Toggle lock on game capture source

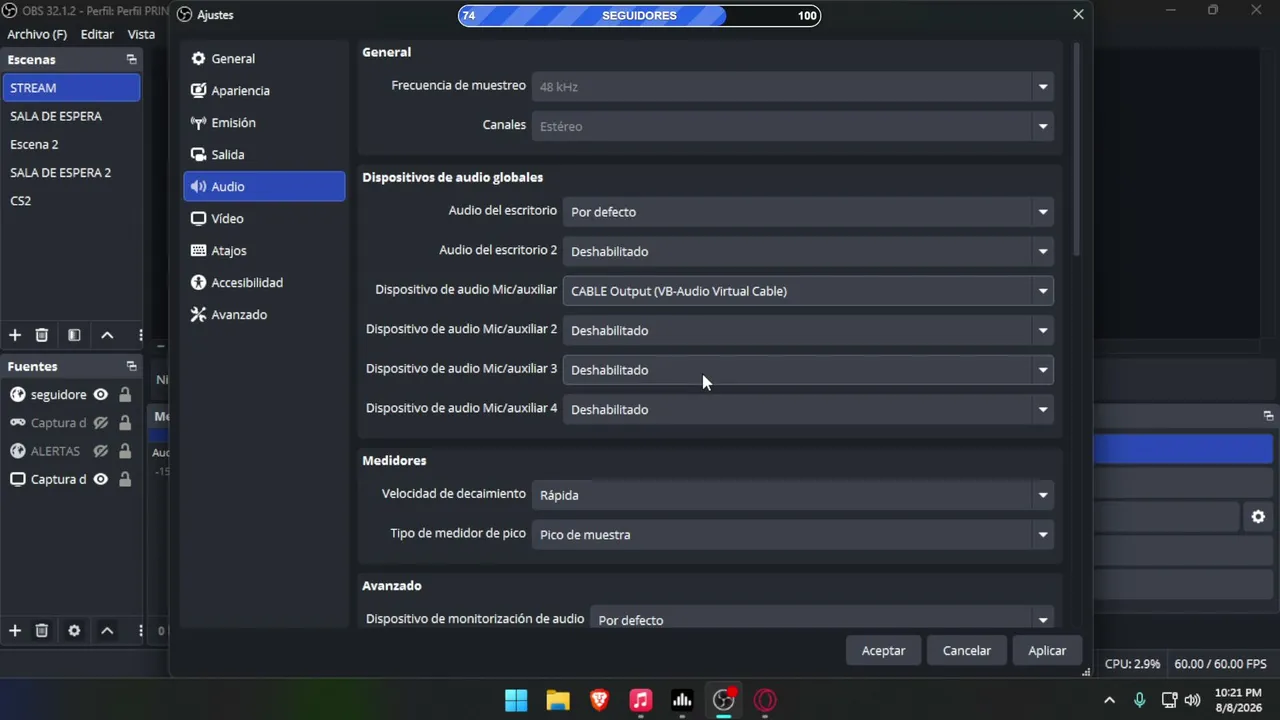[x=125, y=423]
